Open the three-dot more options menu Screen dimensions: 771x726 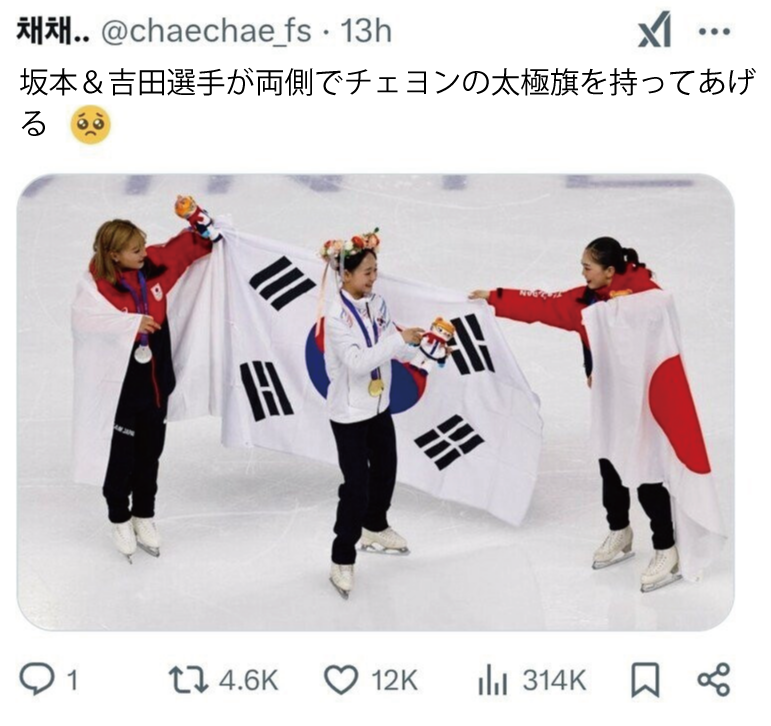pyautogui.click(x=714, y=32)
